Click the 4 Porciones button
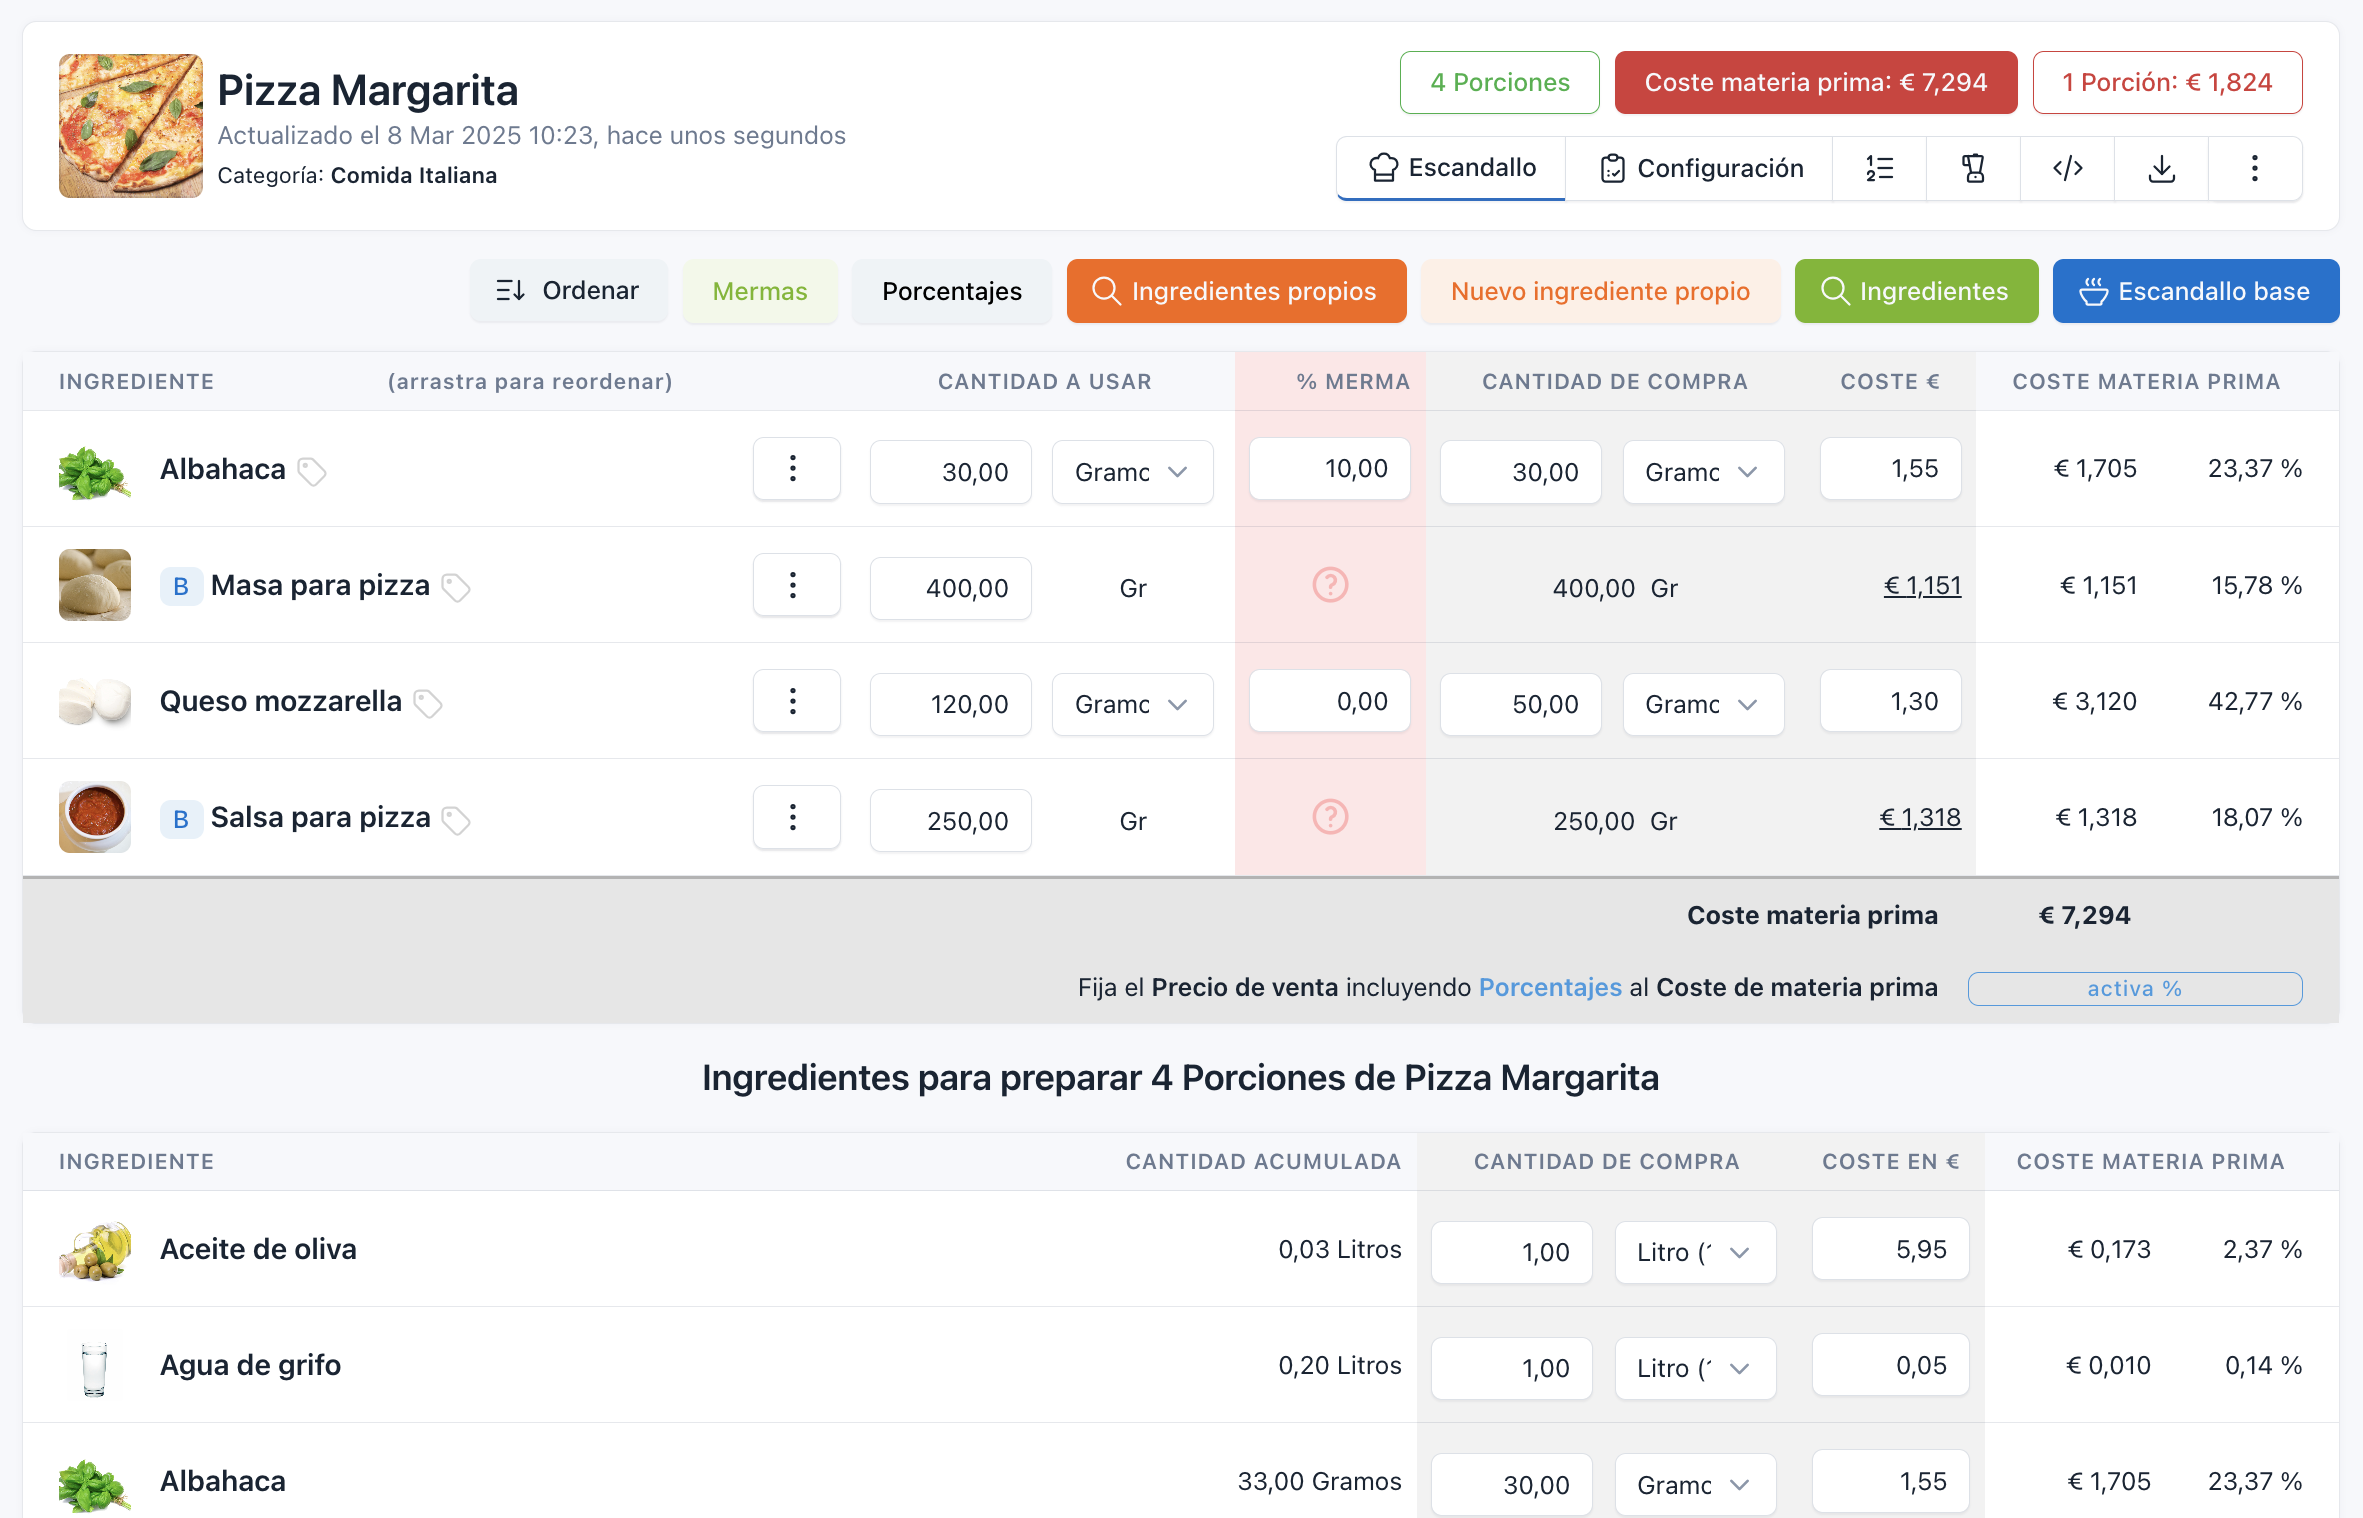2363x1518 pixels. [x=1500, y=82]
